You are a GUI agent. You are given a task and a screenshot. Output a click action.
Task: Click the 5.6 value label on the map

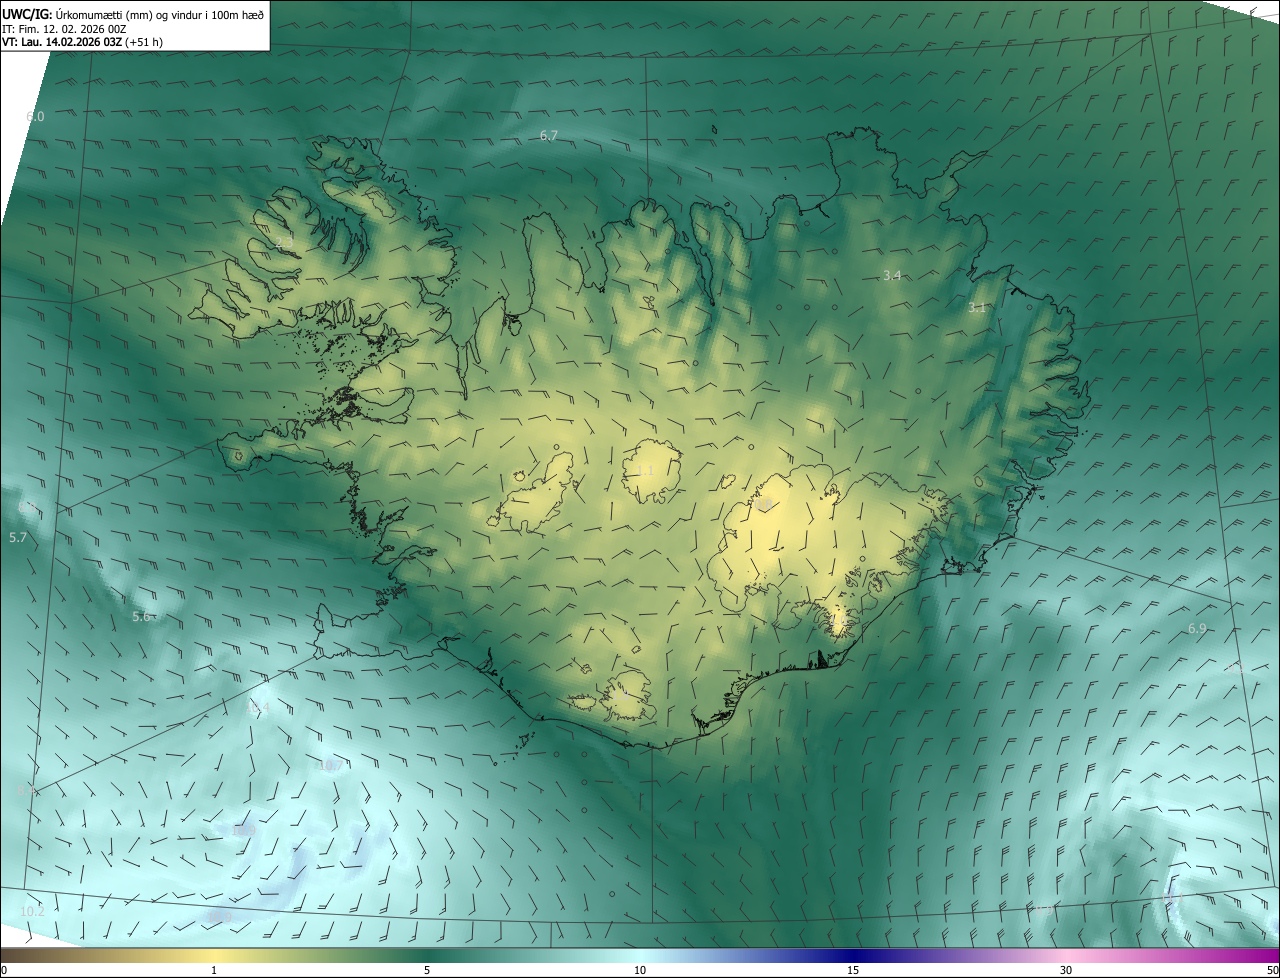click(141, 616)
